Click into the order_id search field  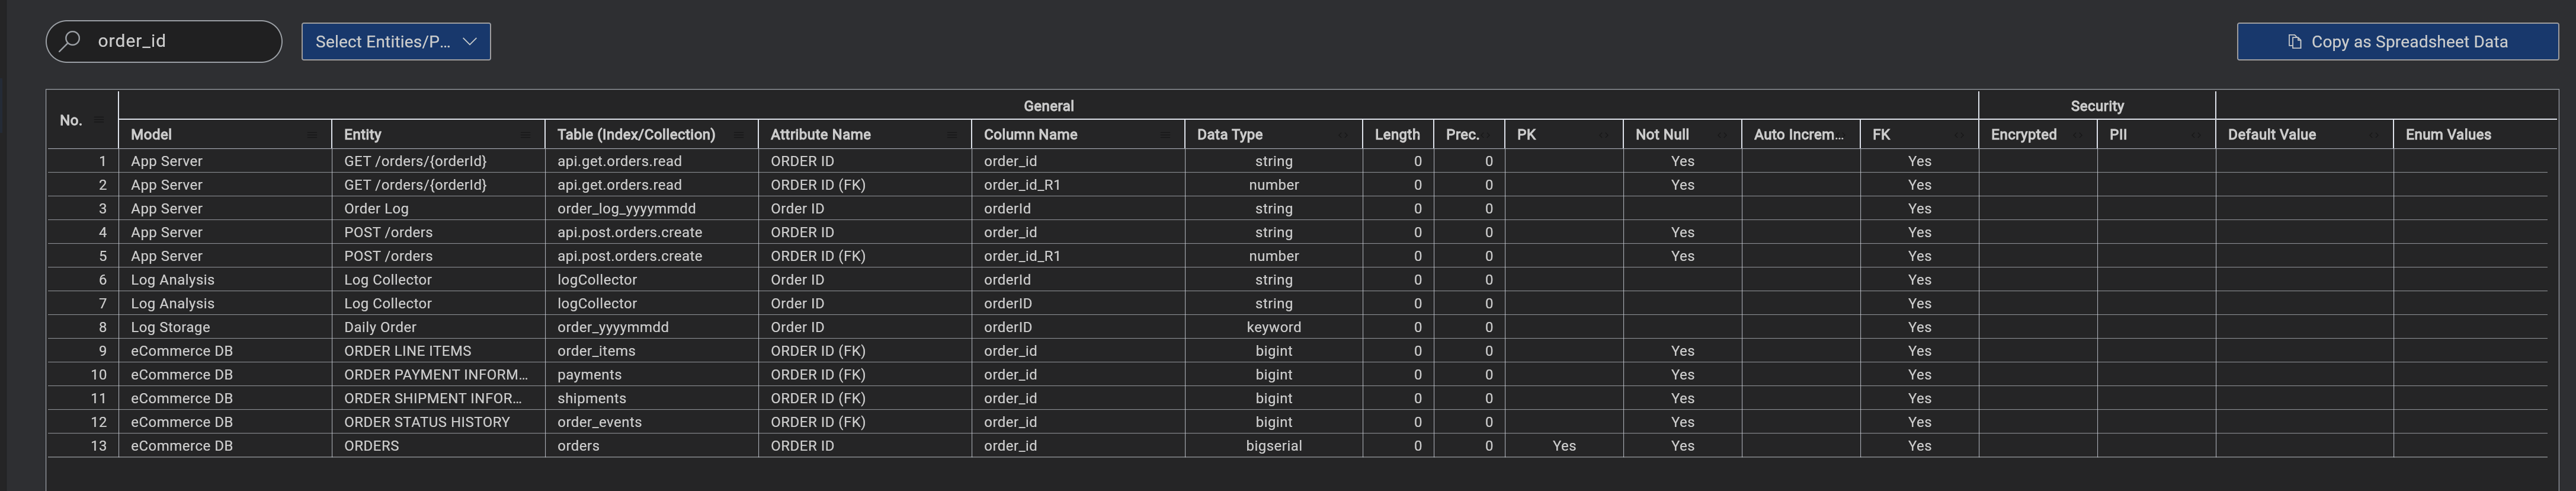180,42
